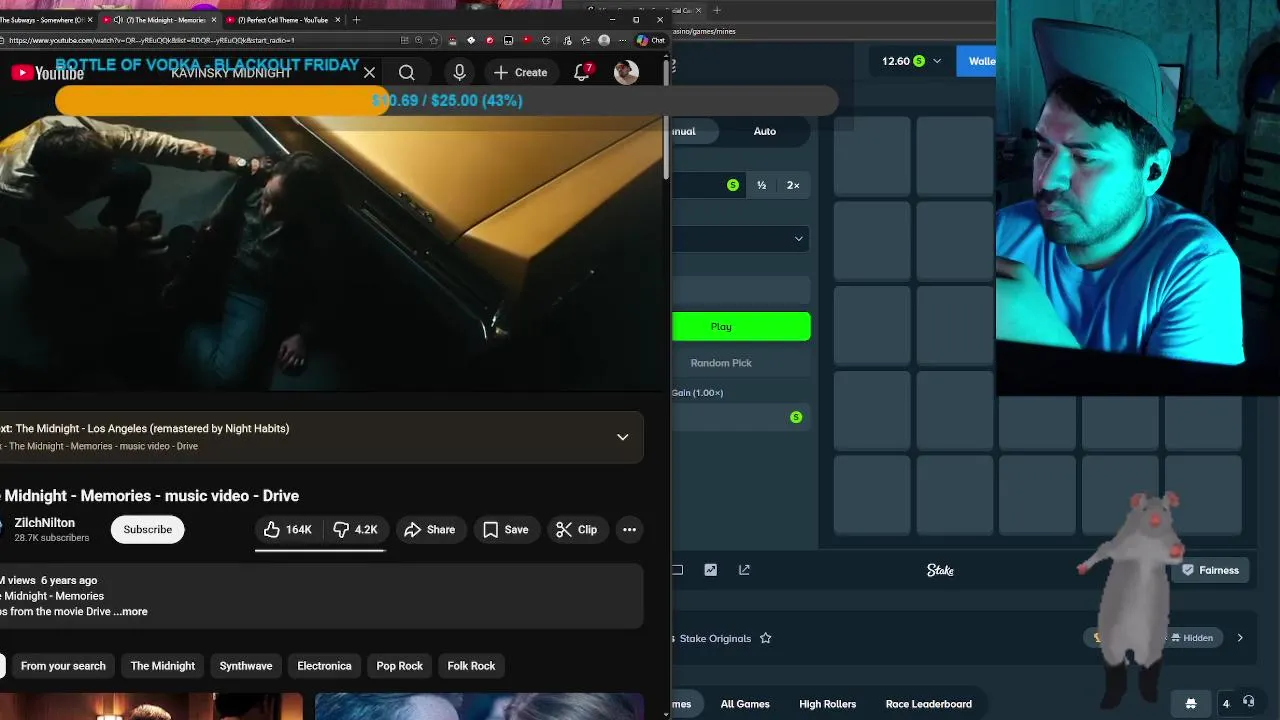Click the live stats chart icon in Stake
The image size is (1280, 720).
click(710, 570)
